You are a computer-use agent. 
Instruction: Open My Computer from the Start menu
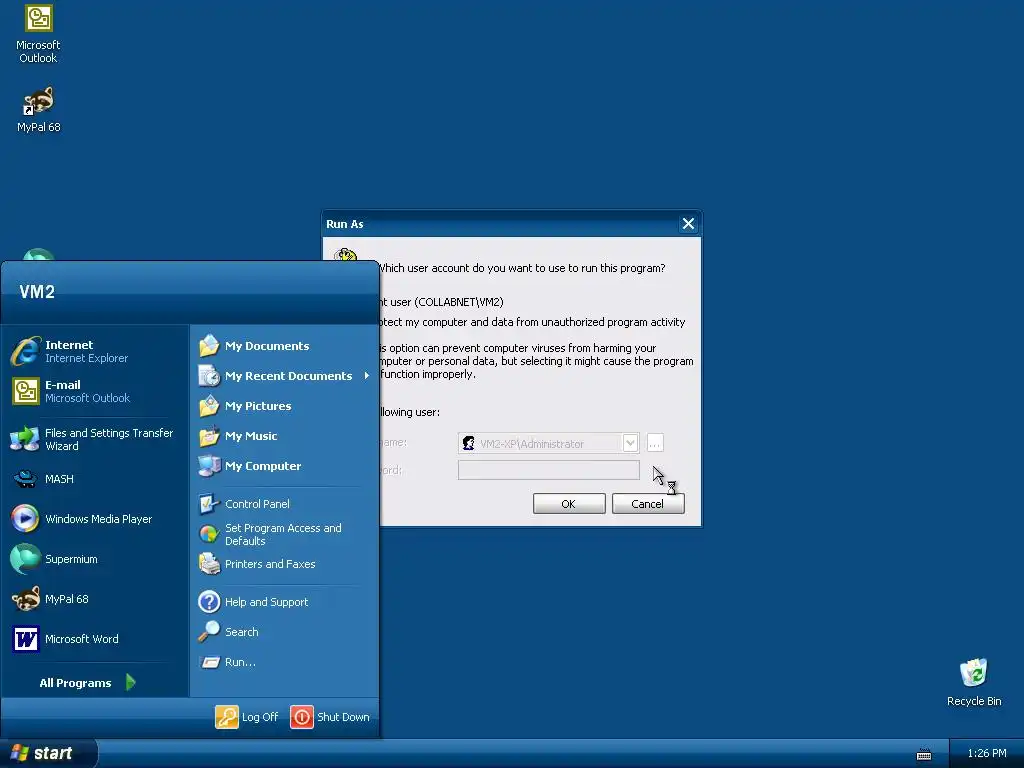[x=285, y=466]
